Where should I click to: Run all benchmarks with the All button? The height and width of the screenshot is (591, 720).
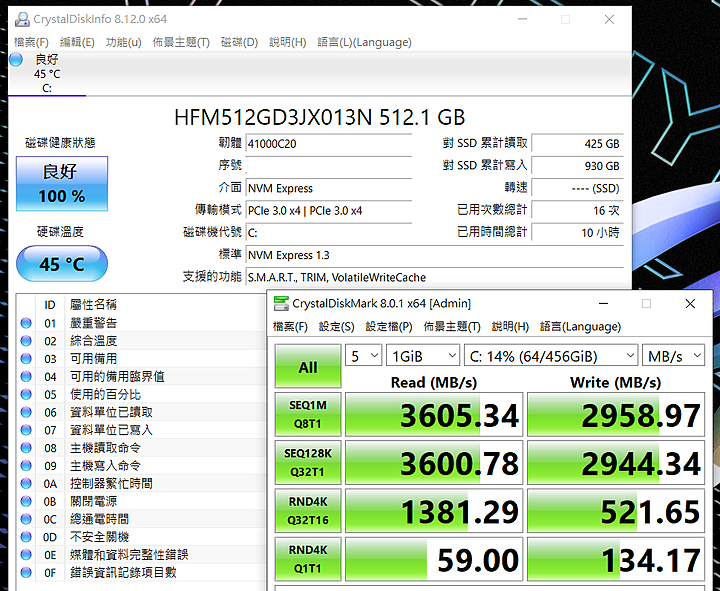click(x=308, y=366)
